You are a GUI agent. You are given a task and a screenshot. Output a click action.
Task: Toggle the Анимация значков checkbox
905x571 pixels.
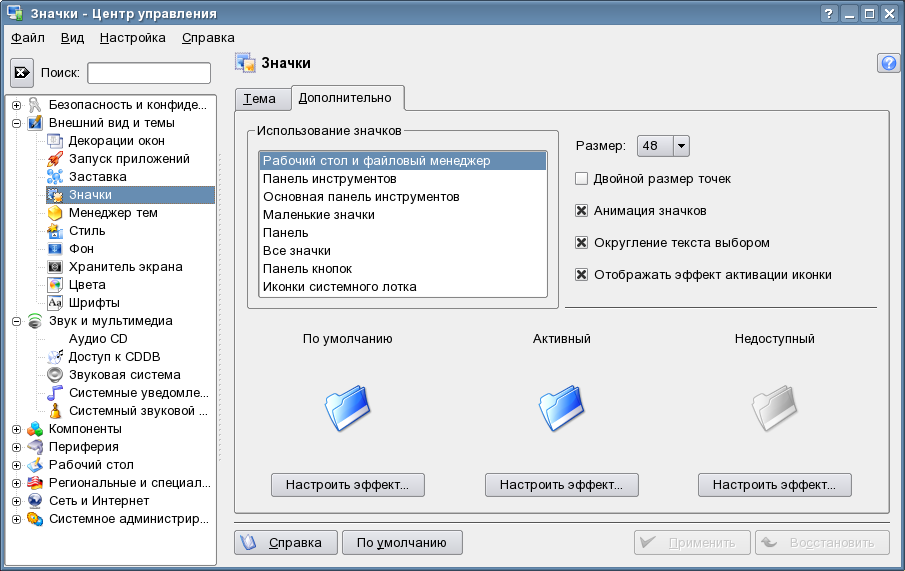click(581, 211)
